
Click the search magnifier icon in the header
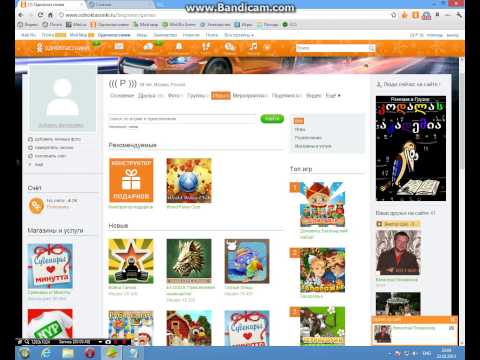click(x=371, y=48)
